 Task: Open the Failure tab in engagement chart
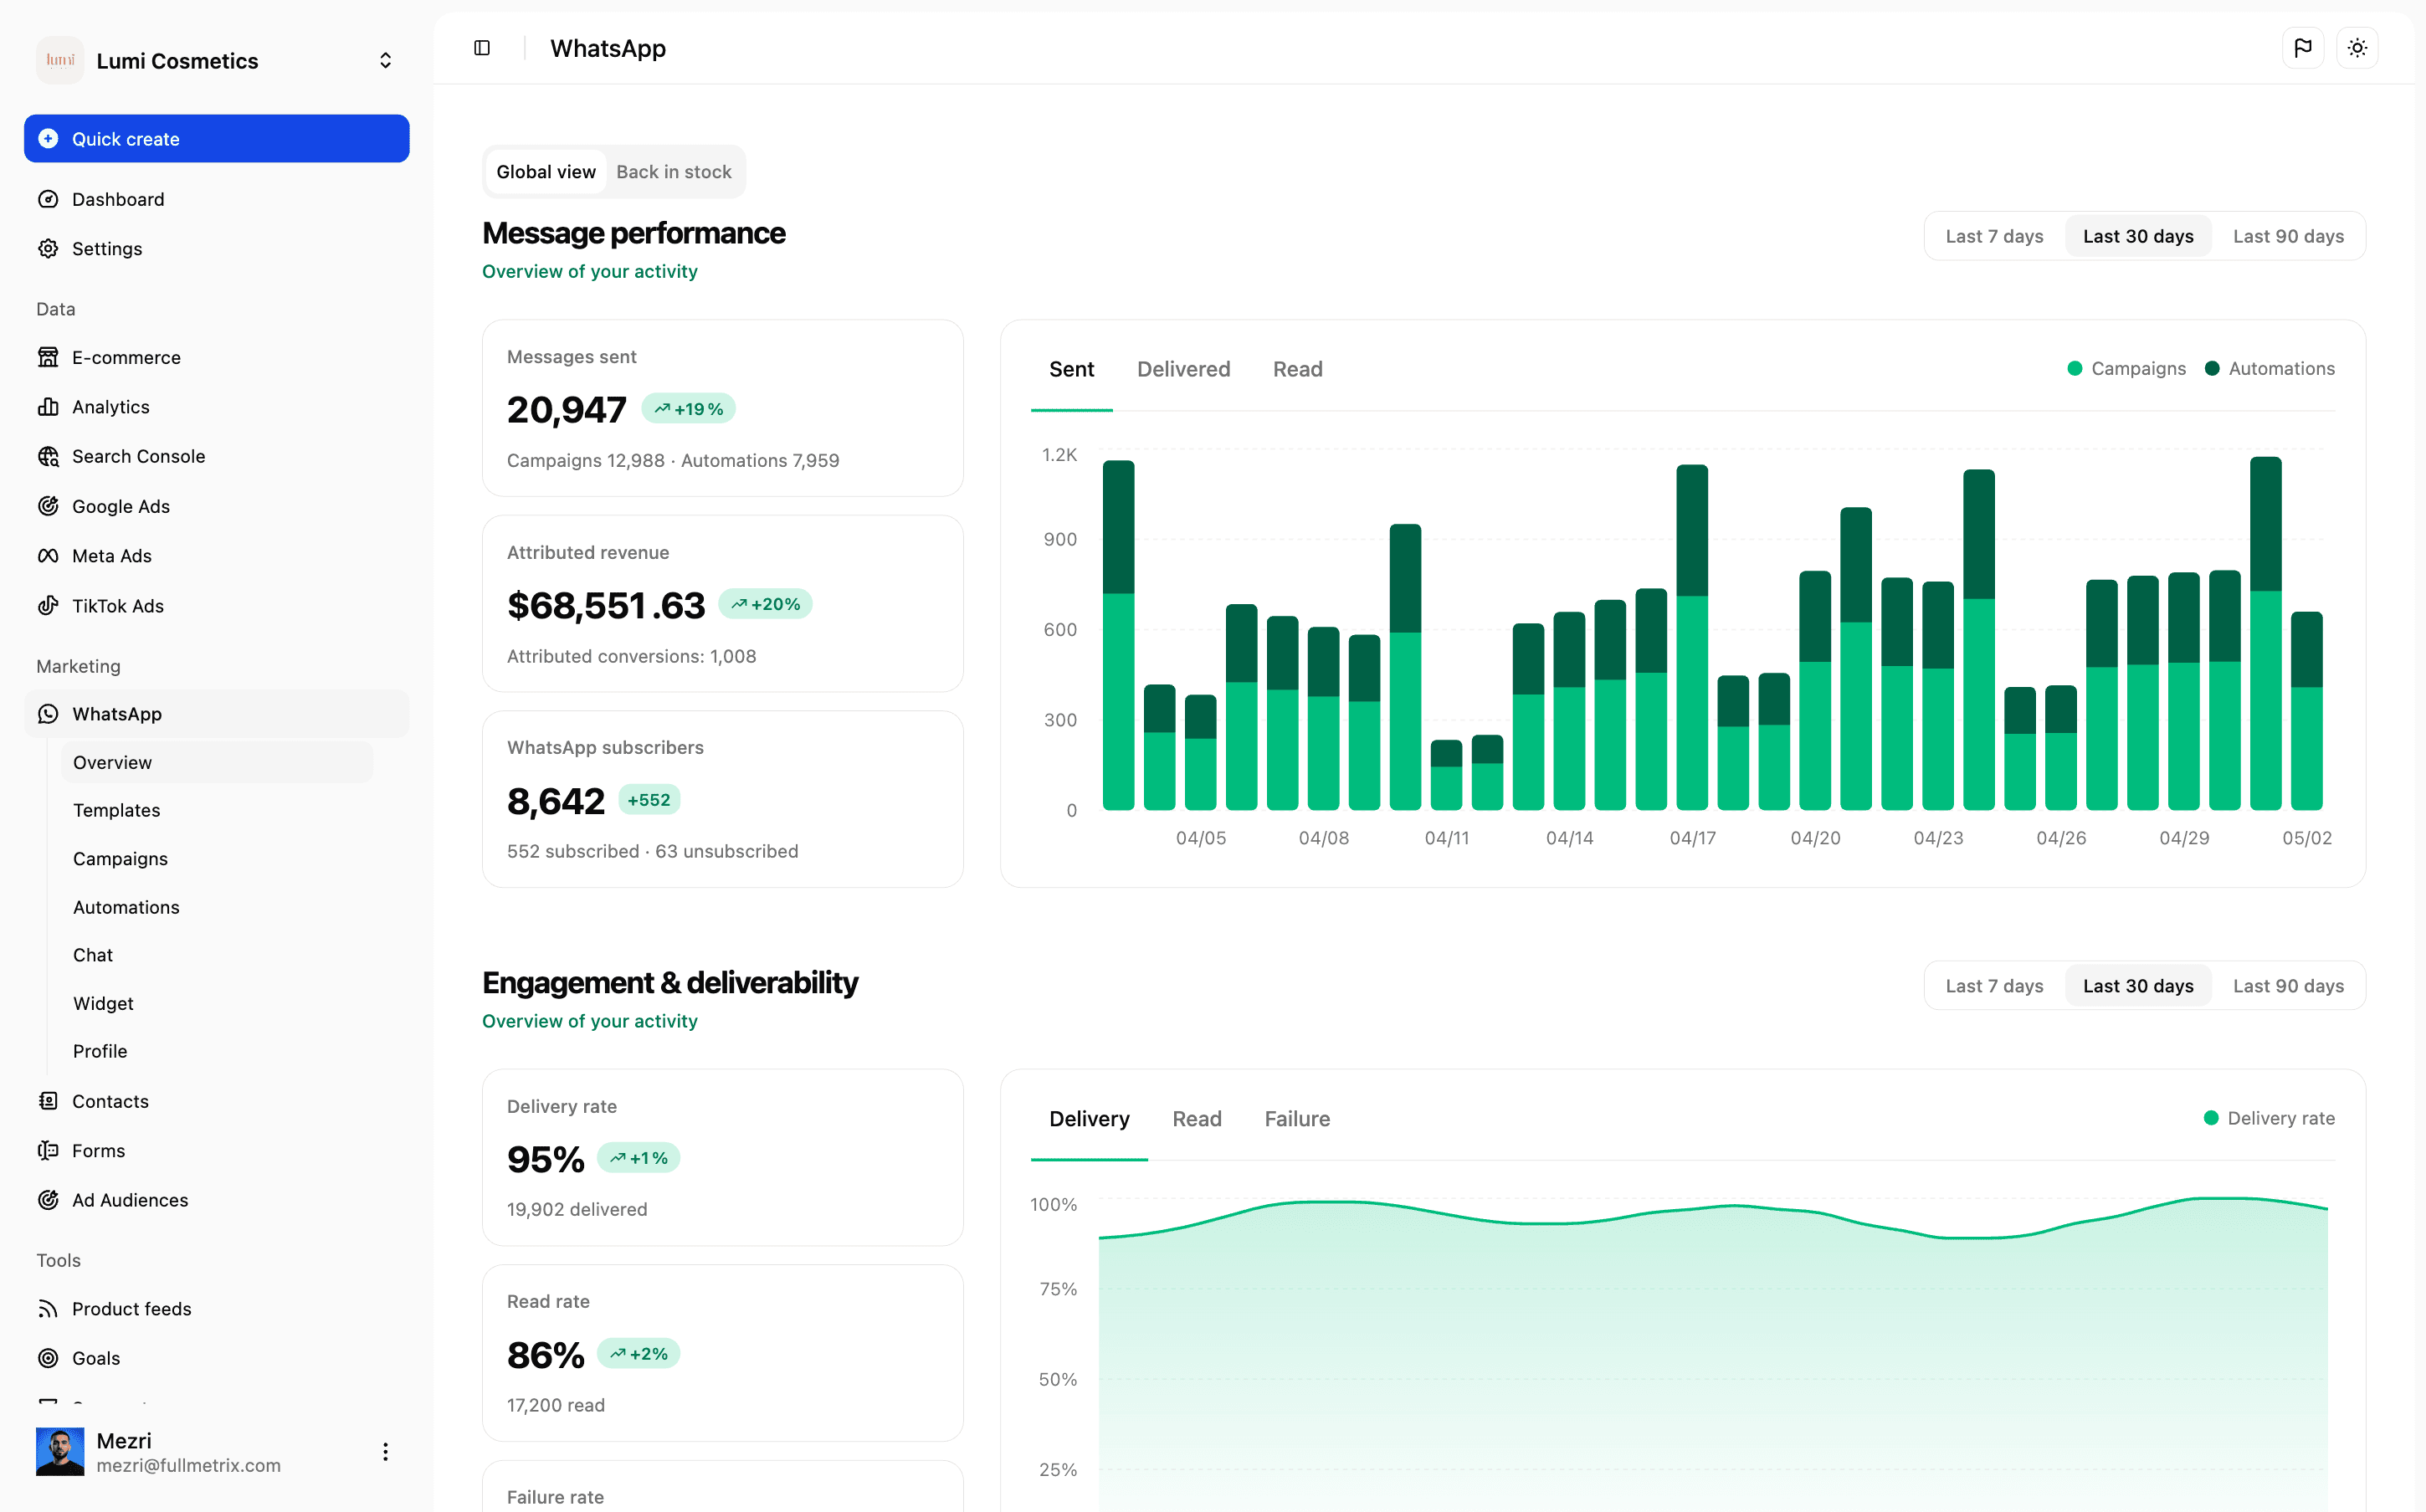click(1297, 1119)
